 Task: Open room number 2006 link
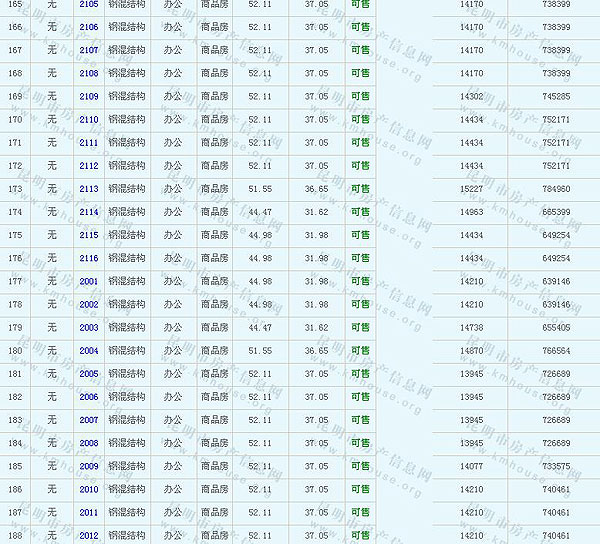click(88, 397)
